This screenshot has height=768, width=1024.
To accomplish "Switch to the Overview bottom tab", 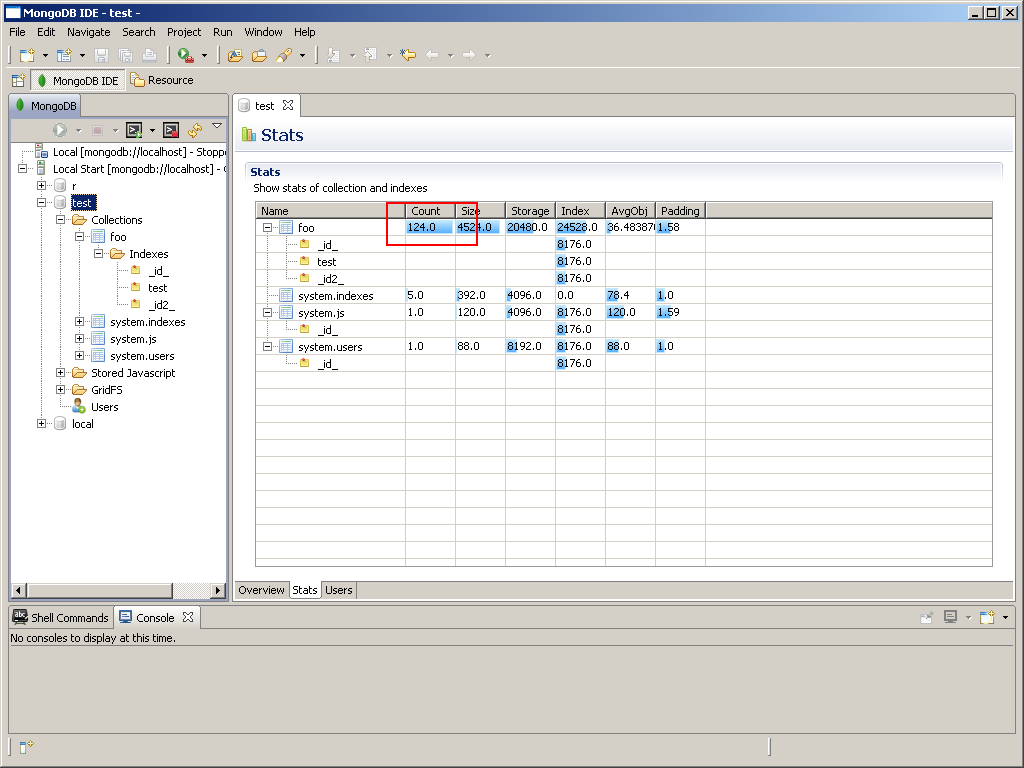I will pyautogui.click(x=261, y=590).
